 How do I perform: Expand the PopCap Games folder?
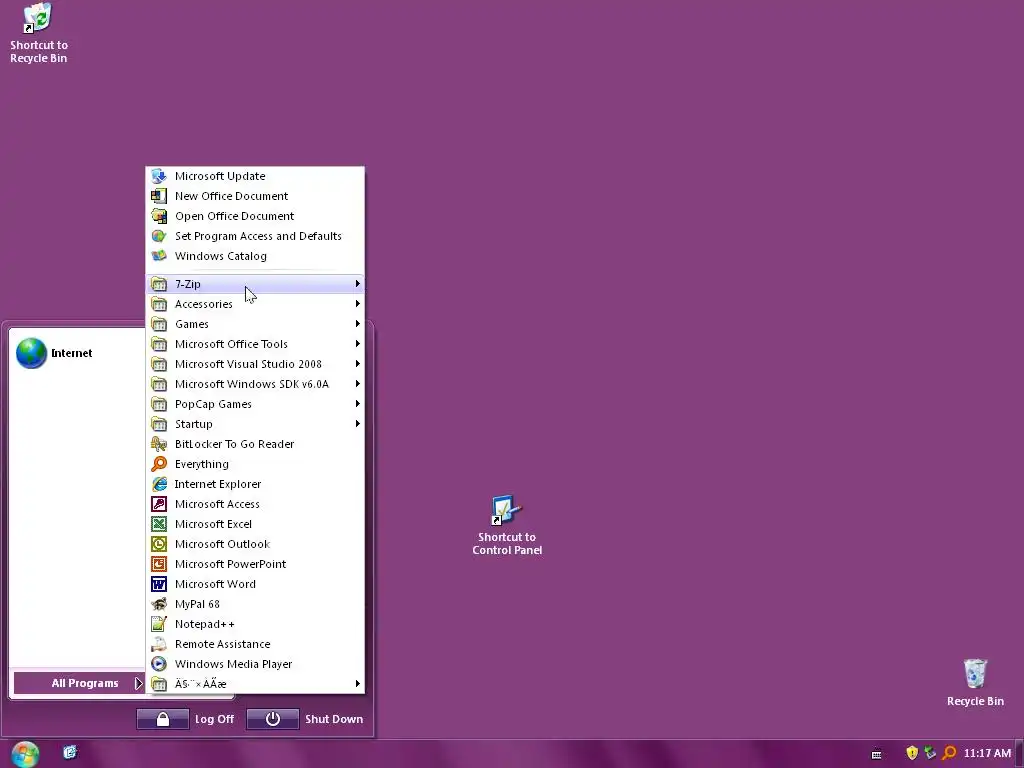(x=255, y=404)
